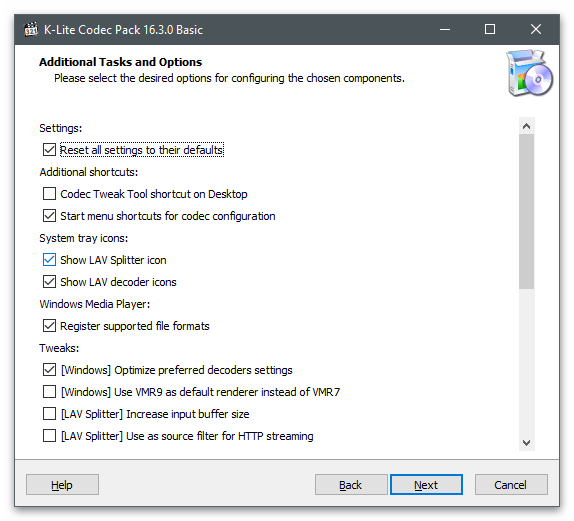Open the Help button
Screen dimensions: 574x521
[x=62, y=485]
